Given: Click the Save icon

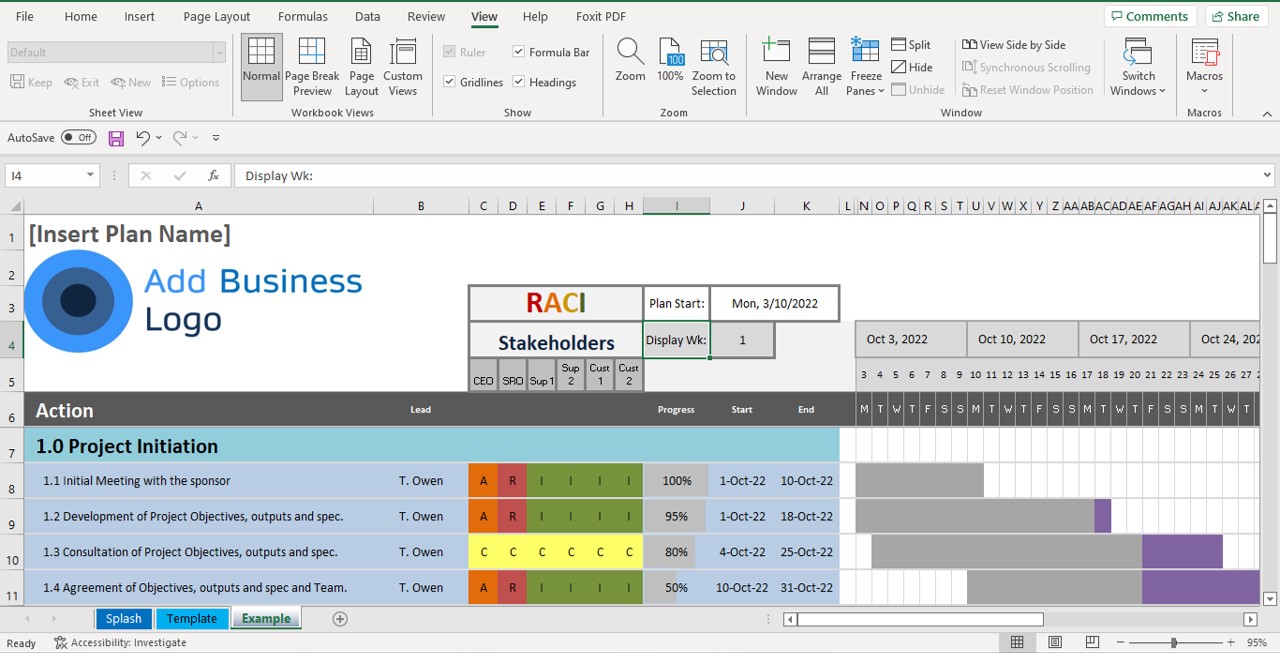Looking at the screenshot, I should (116, 138).
